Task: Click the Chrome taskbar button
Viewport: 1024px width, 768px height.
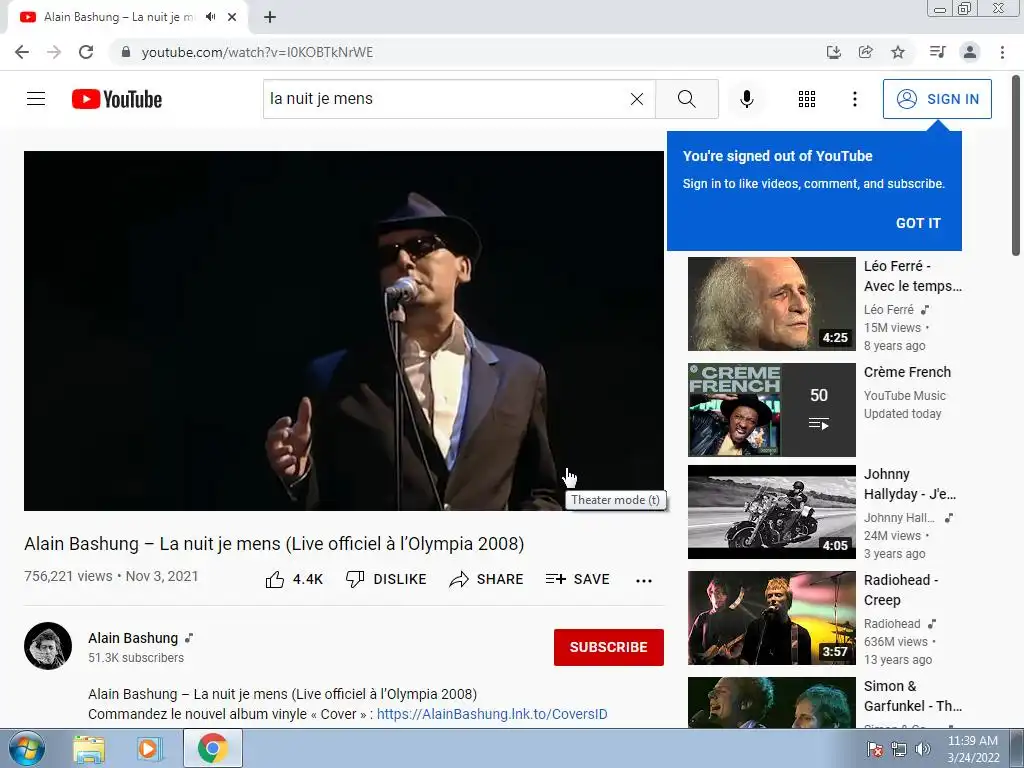Action: pos(212,748)
